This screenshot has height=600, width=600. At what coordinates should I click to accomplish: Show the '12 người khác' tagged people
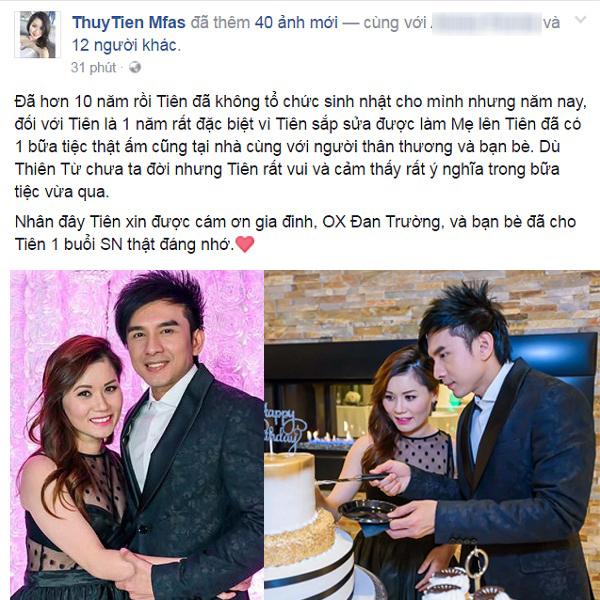(125, 46)
